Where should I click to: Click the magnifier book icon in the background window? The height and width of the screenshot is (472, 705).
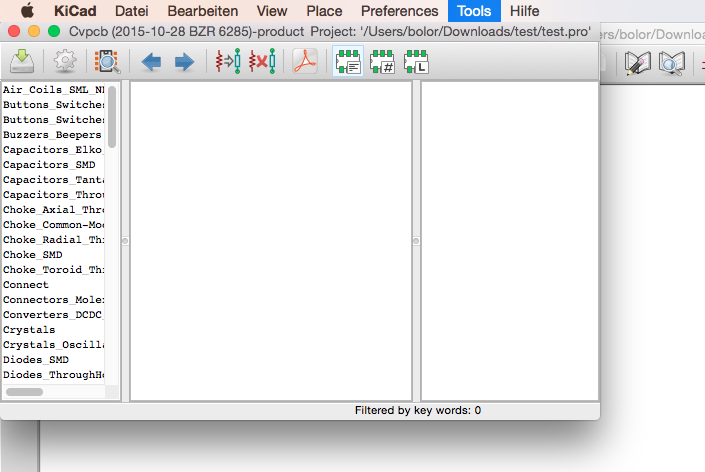(x=672, y=62)
